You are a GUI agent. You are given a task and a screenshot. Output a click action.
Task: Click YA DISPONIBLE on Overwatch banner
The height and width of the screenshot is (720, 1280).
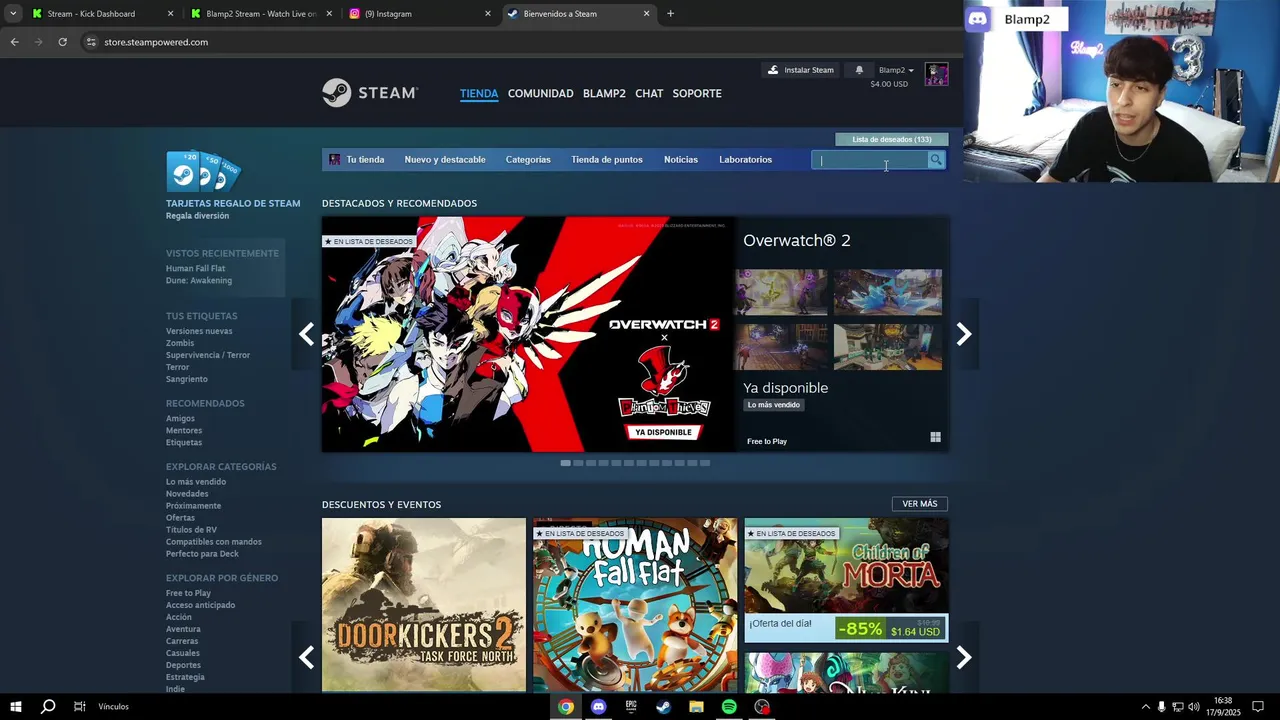tap(663, 432)
